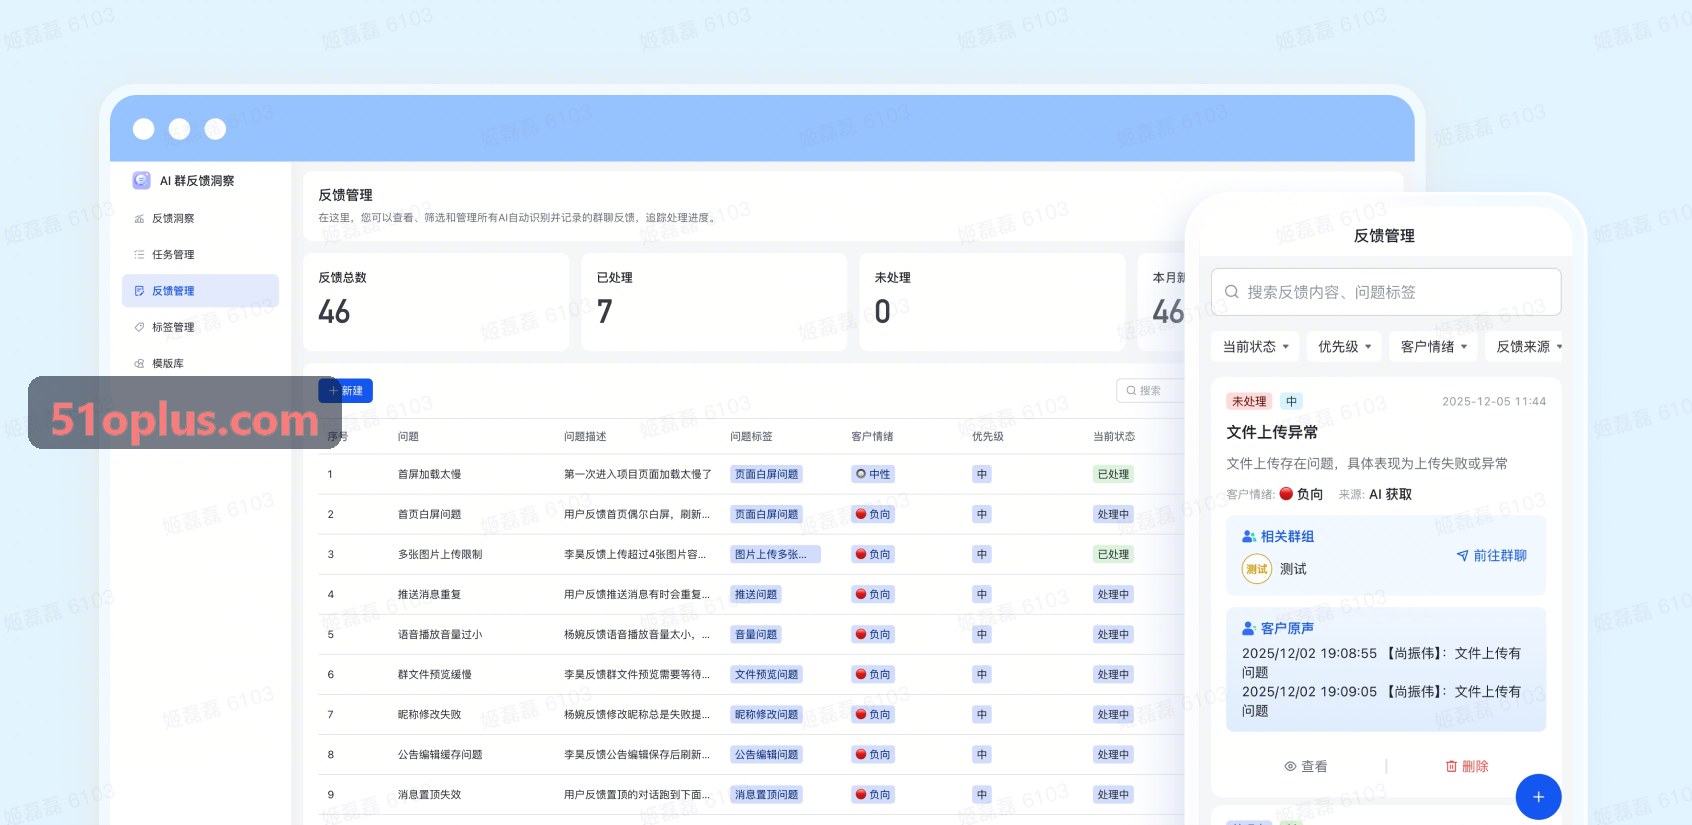Click the 页面白屏问题 tag in row 1
The width and height of the screenshot is (1692, 825).
click(766, 474)
